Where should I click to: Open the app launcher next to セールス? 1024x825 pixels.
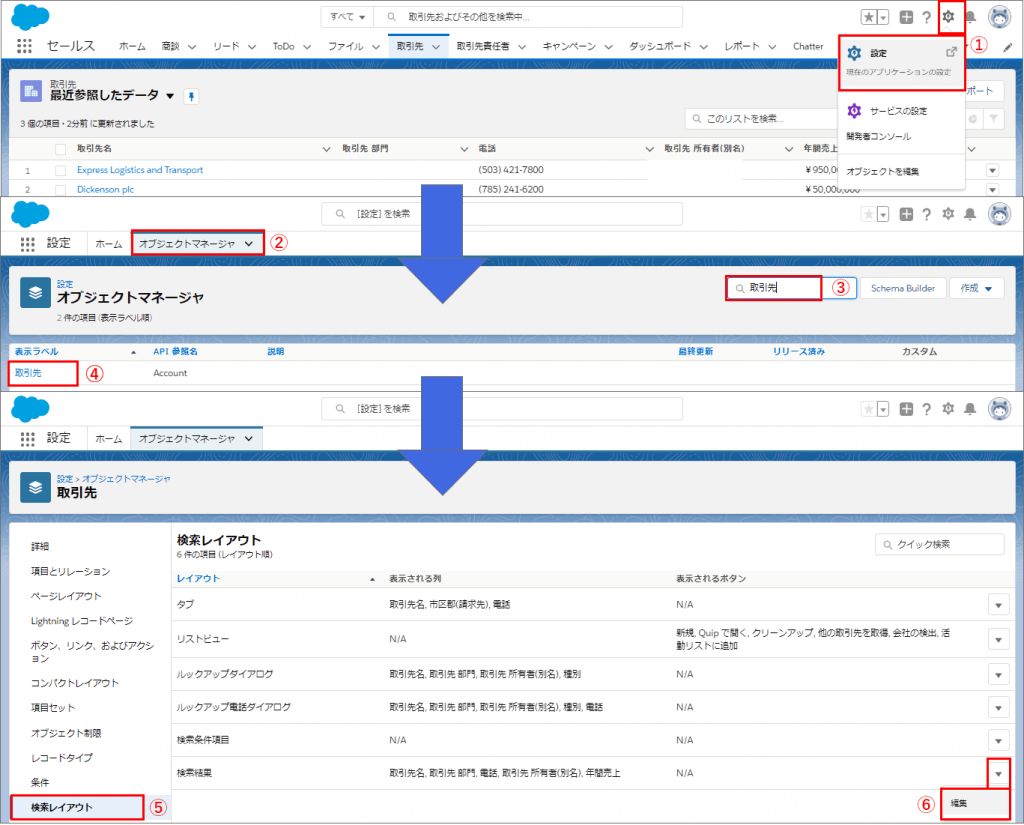pos(24,46)
